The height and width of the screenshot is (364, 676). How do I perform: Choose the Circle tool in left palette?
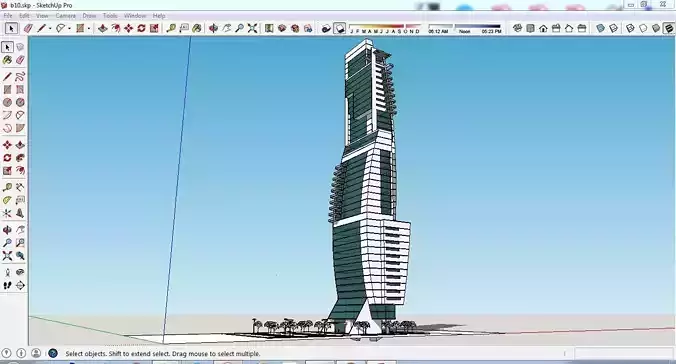[7, 102]
